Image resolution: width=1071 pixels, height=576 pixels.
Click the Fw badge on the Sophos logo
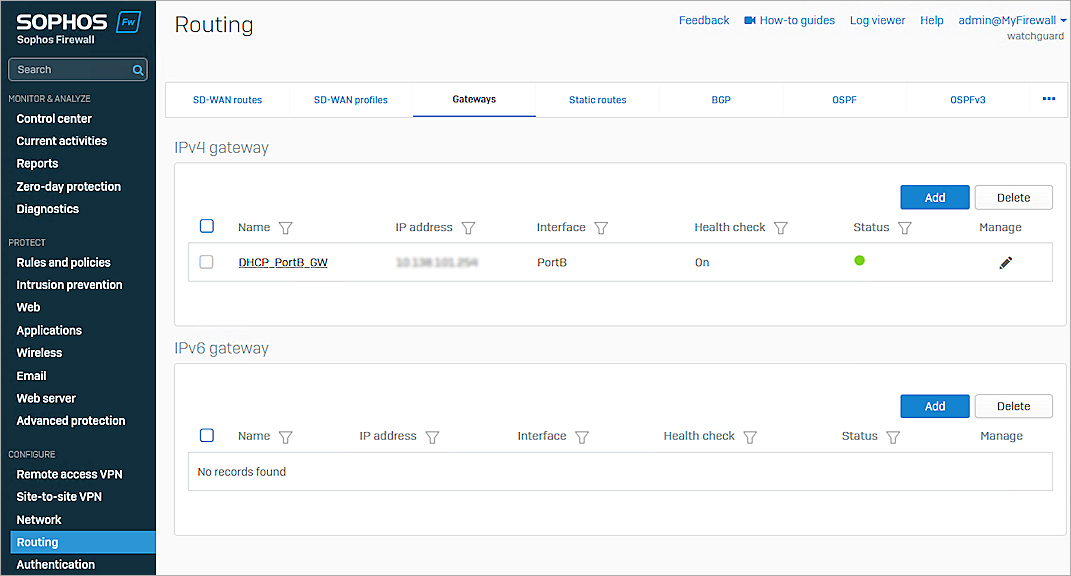[x=128, y=20]
